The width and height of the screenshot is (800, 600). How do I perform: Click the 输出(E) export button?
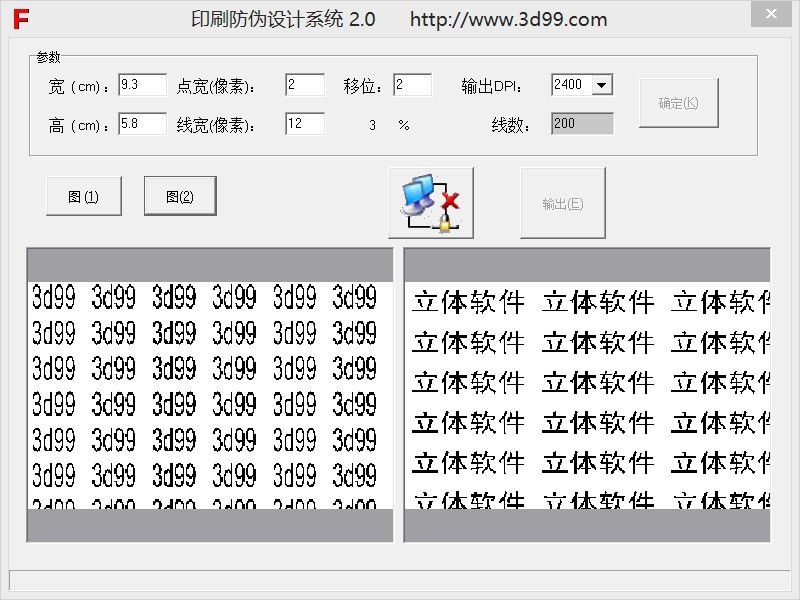[562, 203]
